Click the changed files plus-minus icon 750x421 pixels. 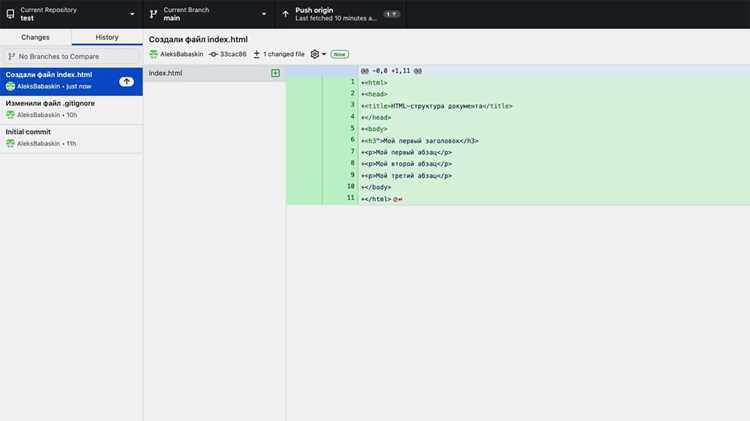(x=256, y=54)
